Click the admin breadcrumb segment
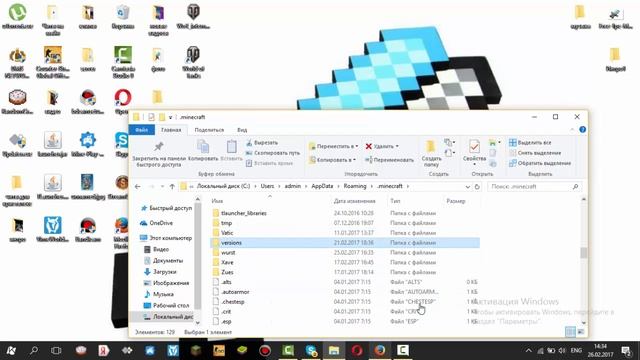Viewport: 640px width, 360px height. 293,186
